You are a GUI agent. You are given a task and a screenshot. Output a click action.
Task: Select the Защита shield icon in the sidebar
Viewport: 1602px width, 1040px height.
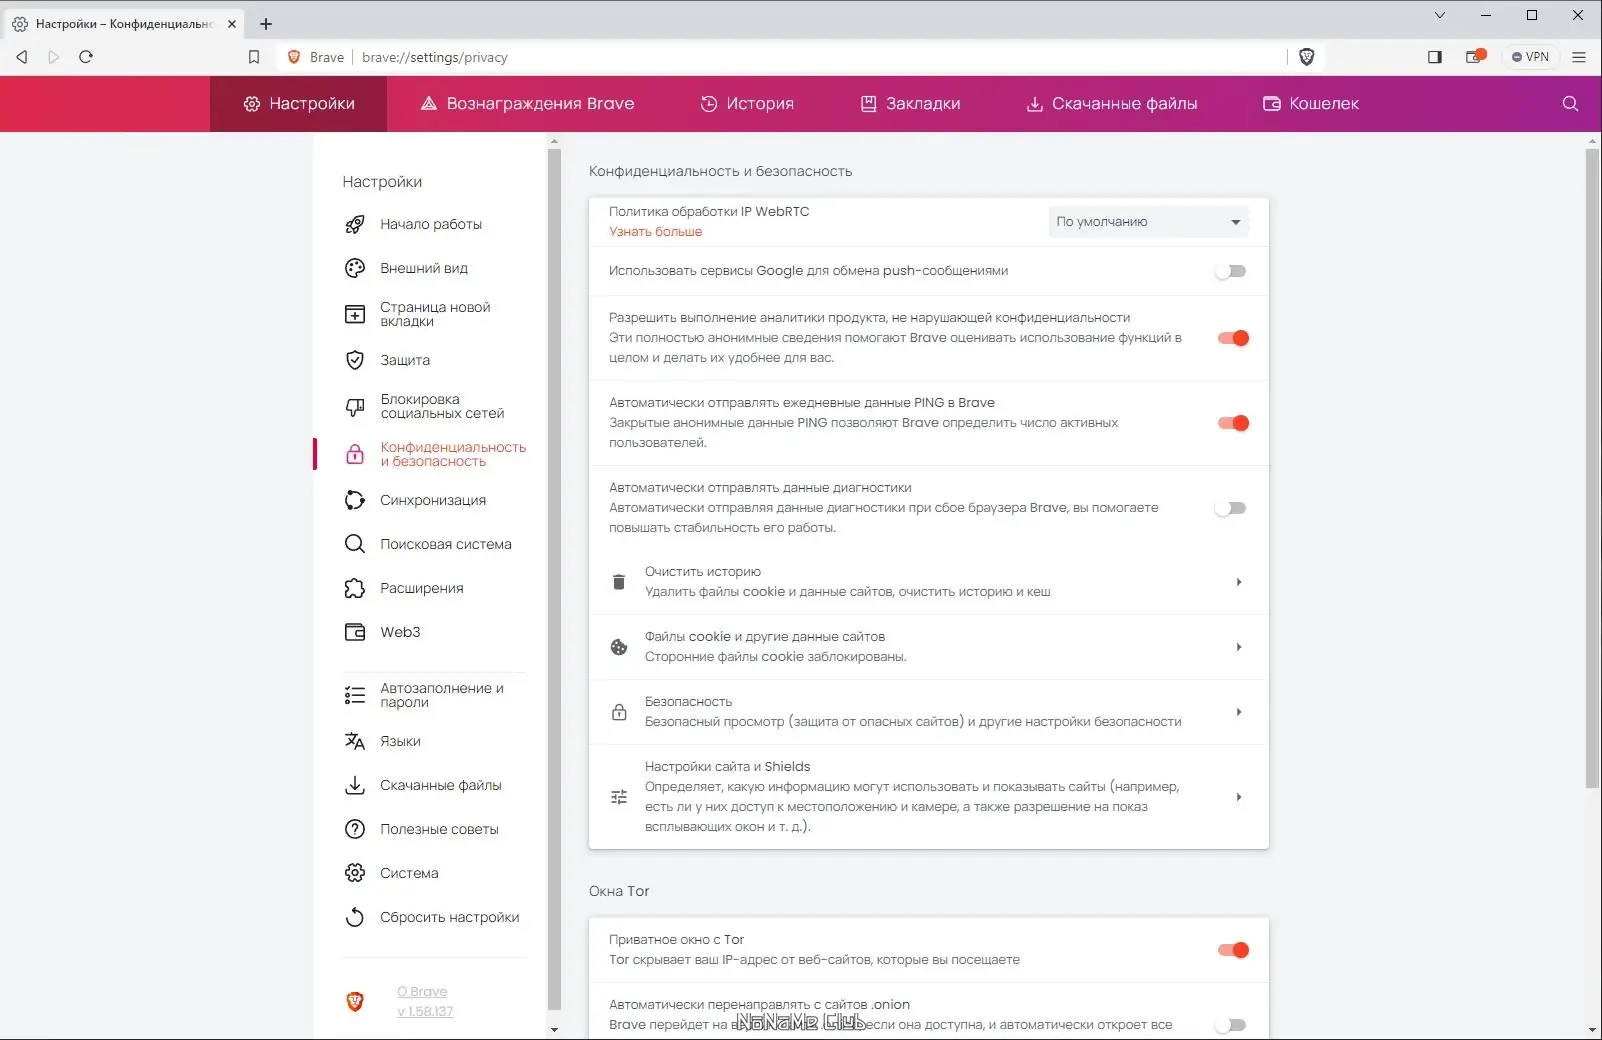click(x=355, y=360)
